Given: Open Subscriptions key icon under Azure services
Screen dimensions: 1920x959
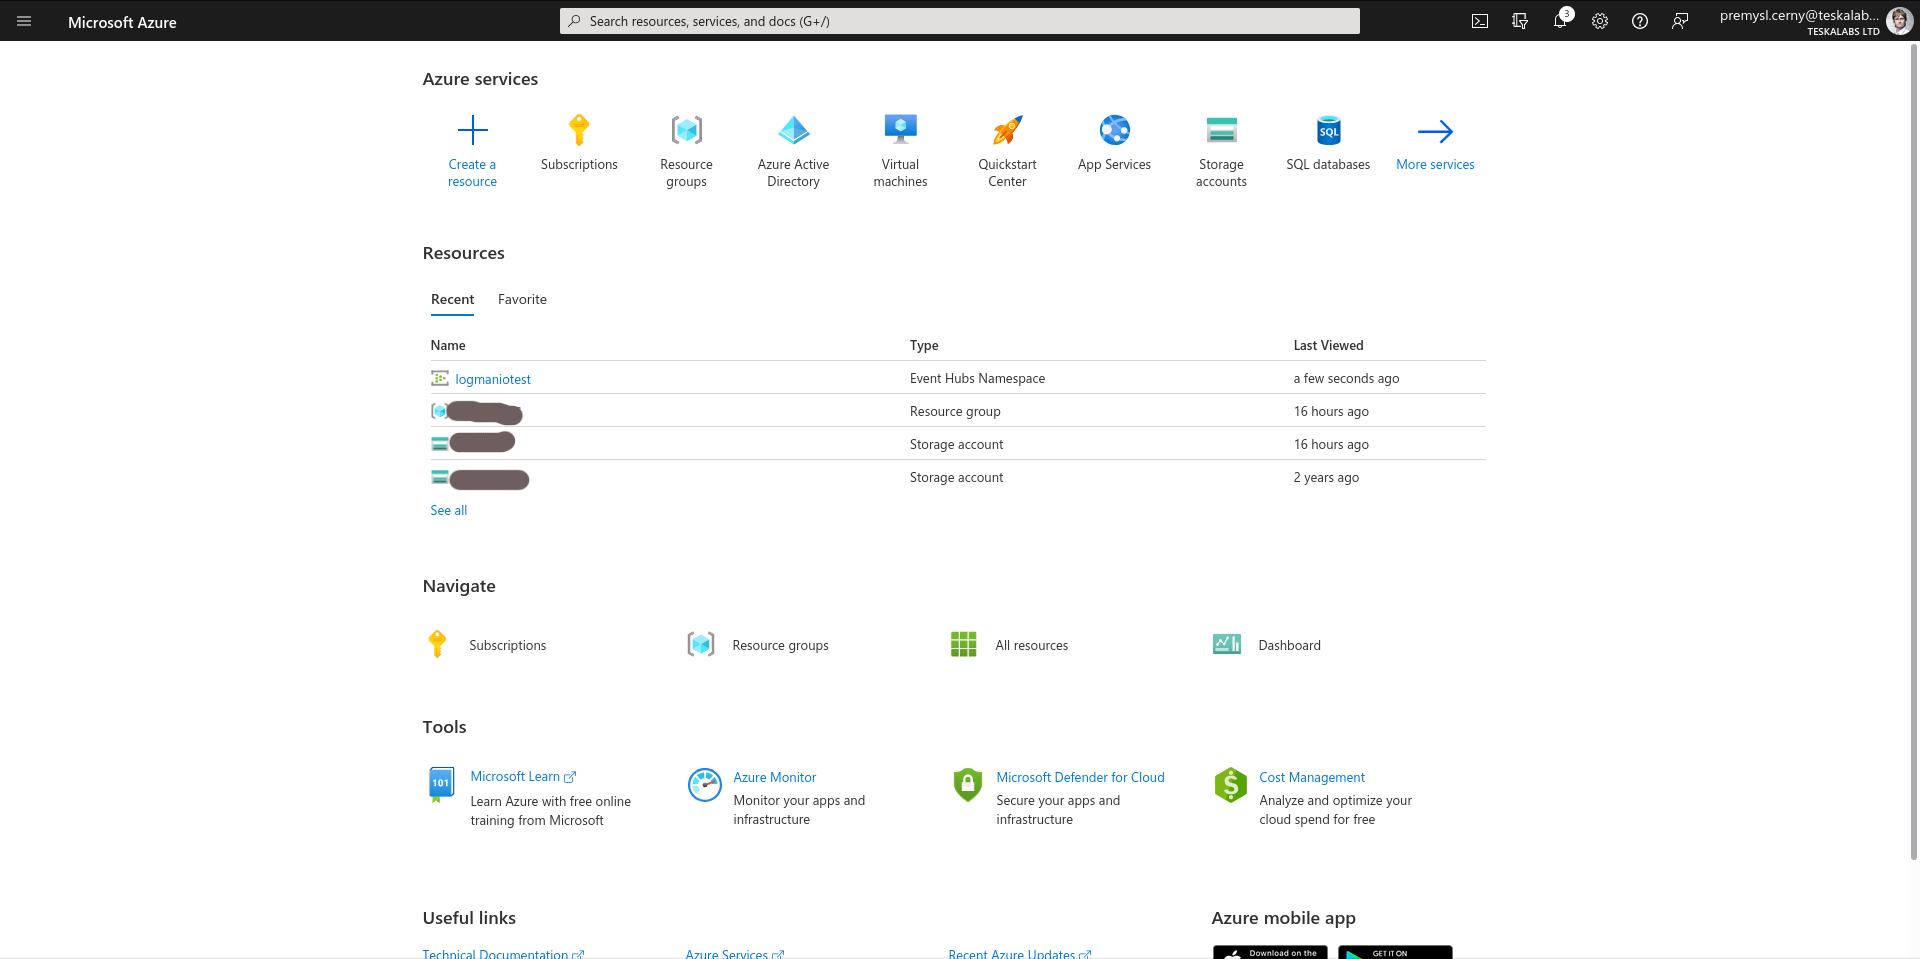Looking at the screenshot, I should 579,130.
